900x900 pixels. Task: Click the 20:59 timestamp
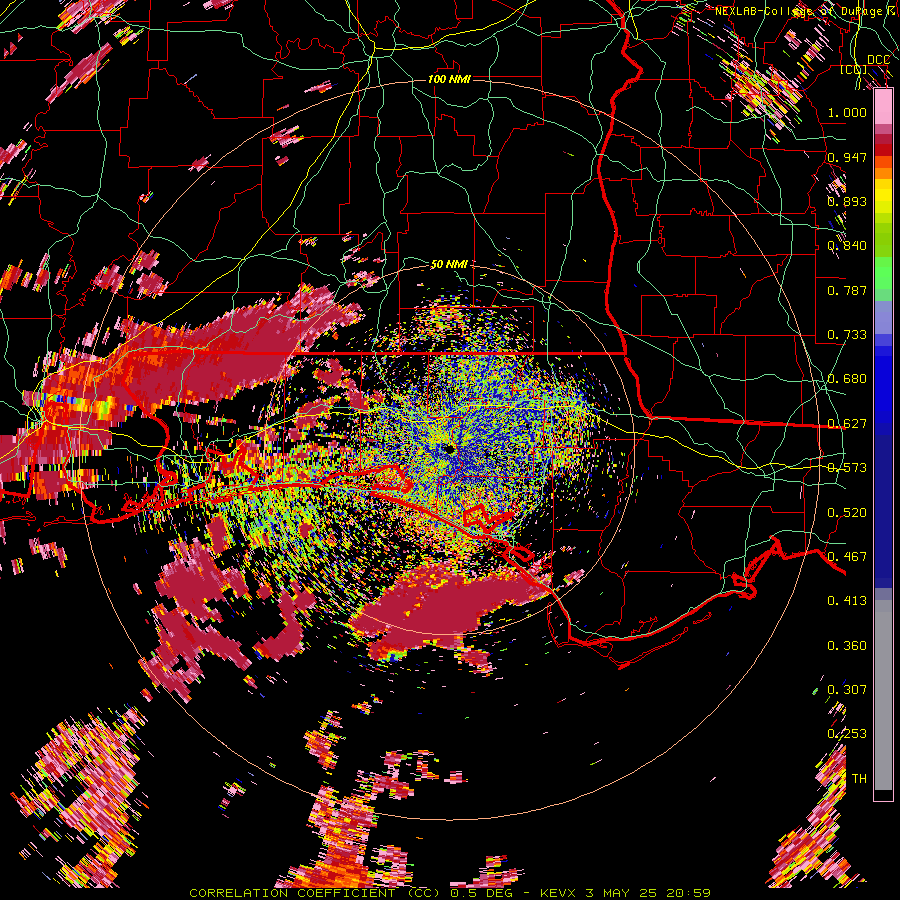[x=688, y=893]
